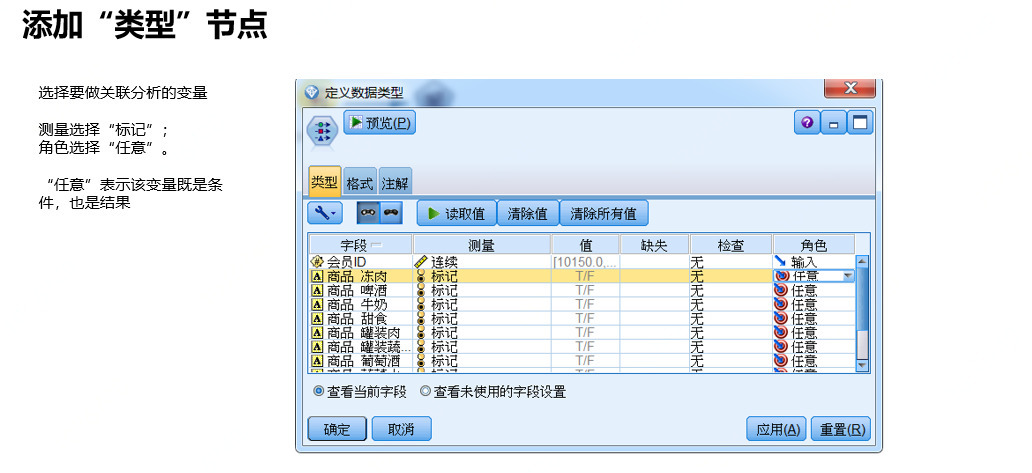Click the 标记 flag icon for 商品_罐装肉

[421, 333]
